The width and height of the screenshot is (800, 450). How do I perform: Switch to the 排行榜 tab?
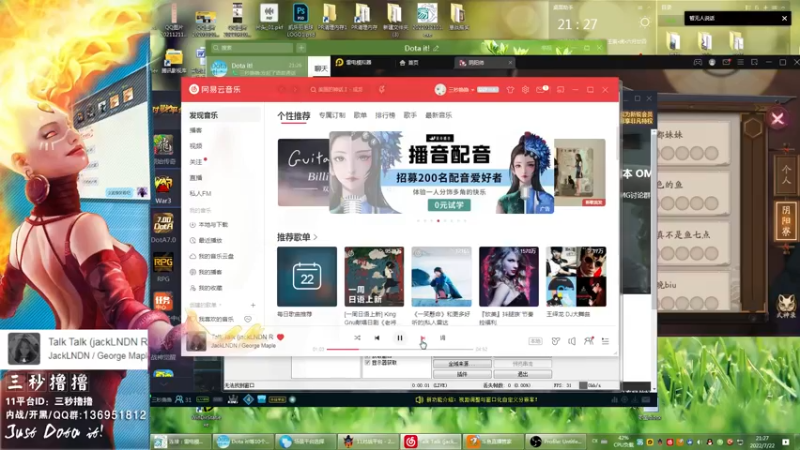pos(385,115)
